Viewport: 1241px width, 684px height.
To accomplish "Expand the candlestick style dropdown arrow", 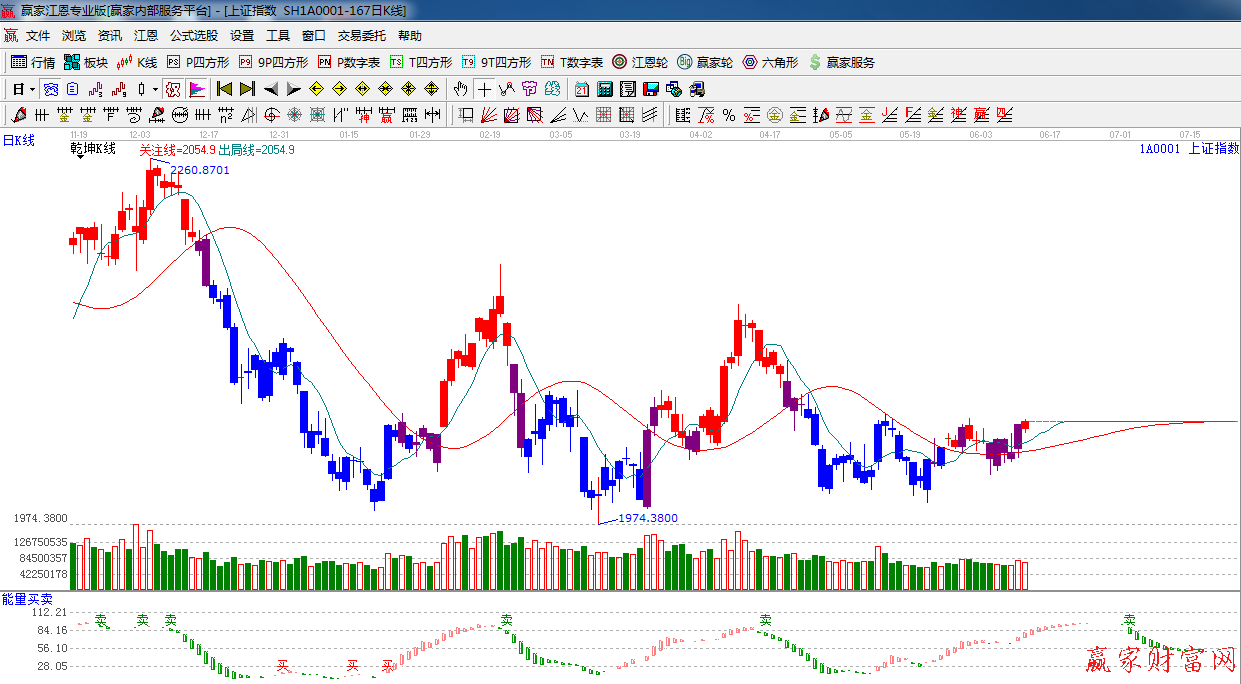I will click(x=155, y=89).
